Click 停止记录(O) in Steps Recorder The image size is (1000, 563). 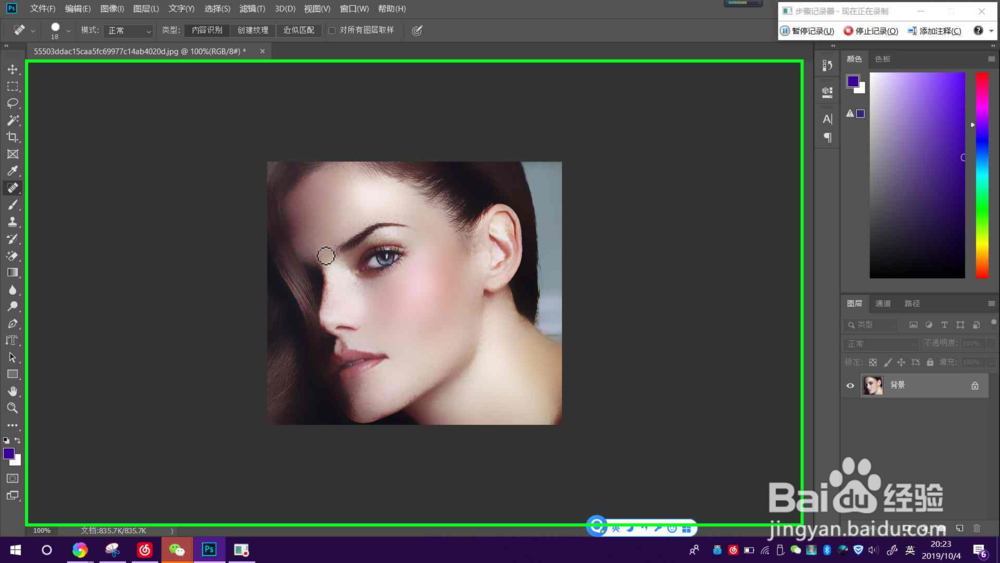(x=871, y=31)
